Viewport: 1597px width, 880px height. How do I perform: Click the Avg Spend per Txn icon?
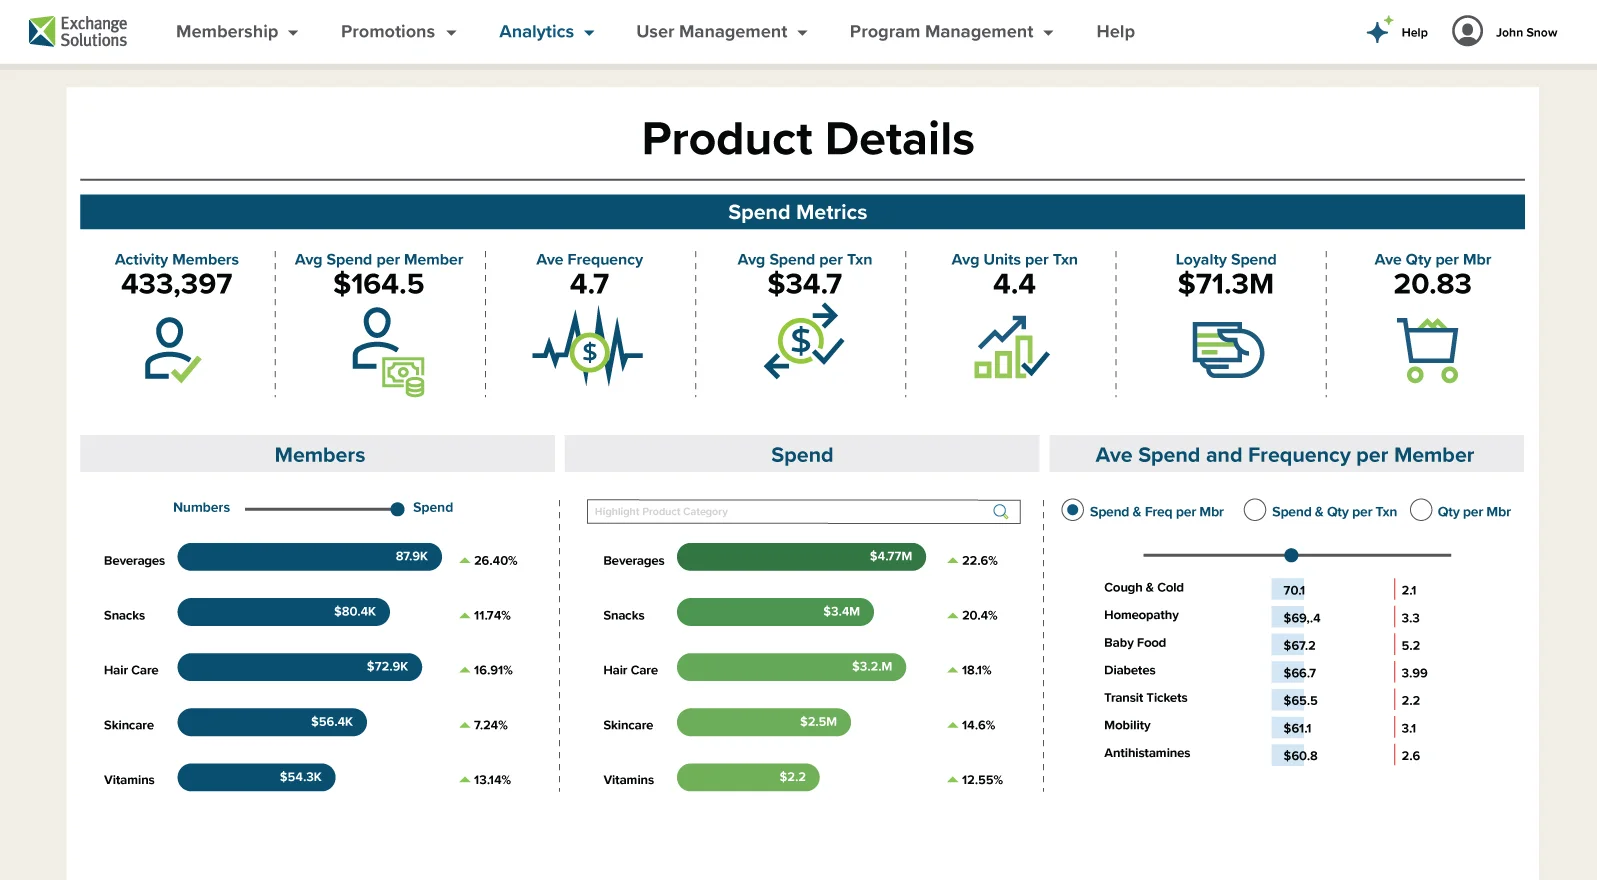coord(804,342)
